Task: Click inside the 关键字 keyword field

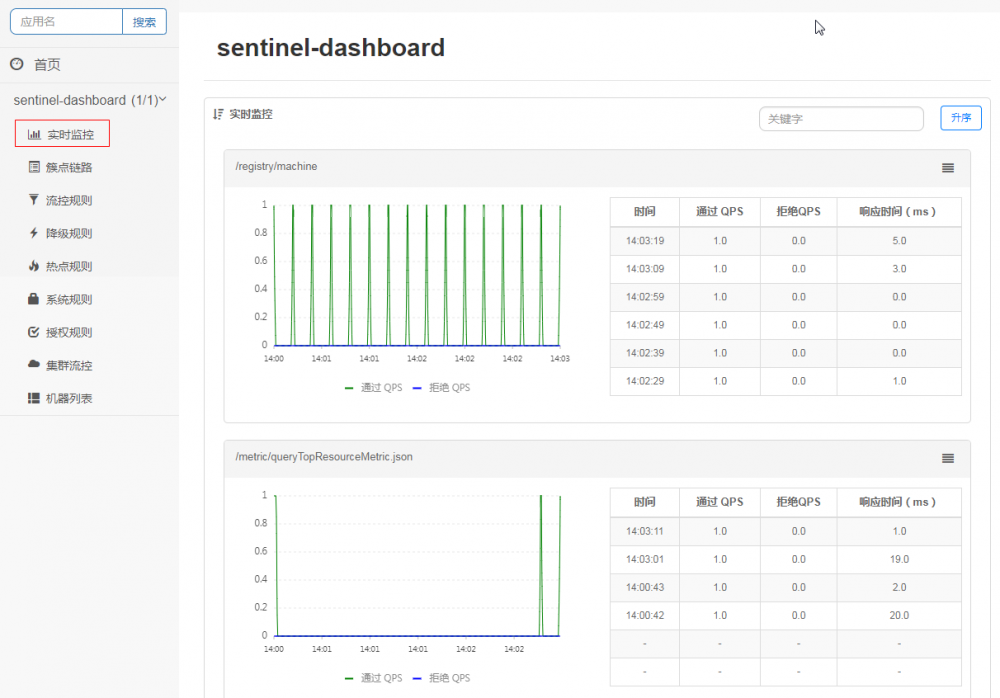Action: [840, 118]
